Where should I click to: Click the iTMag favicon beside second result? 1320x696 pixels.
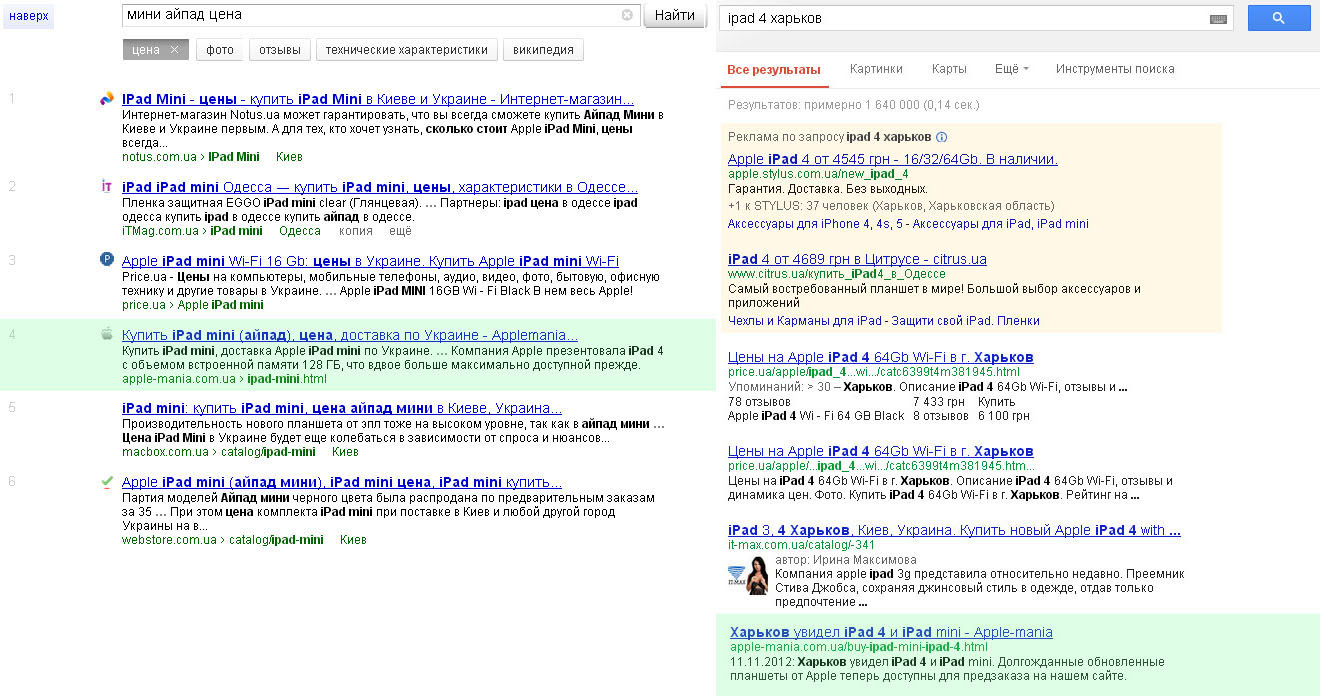point(106,186)
